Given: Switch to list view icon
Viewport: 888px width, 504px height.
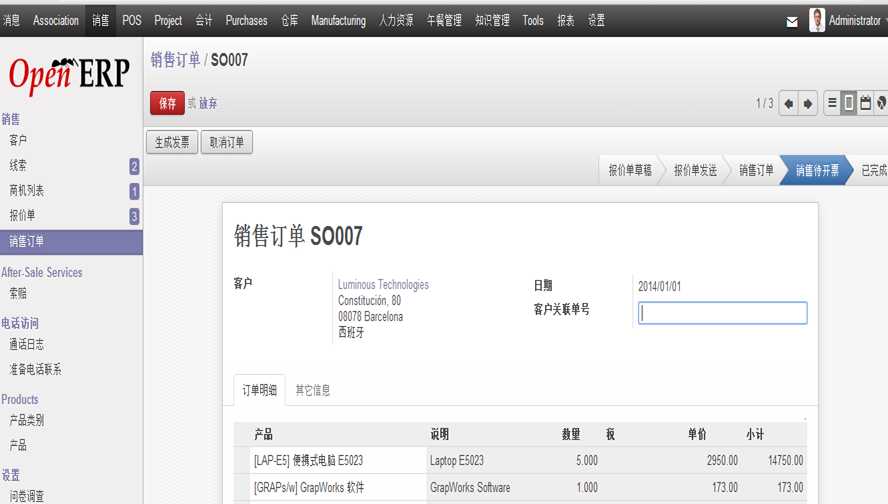Looking at the screenshot, I should pos(832,102).
